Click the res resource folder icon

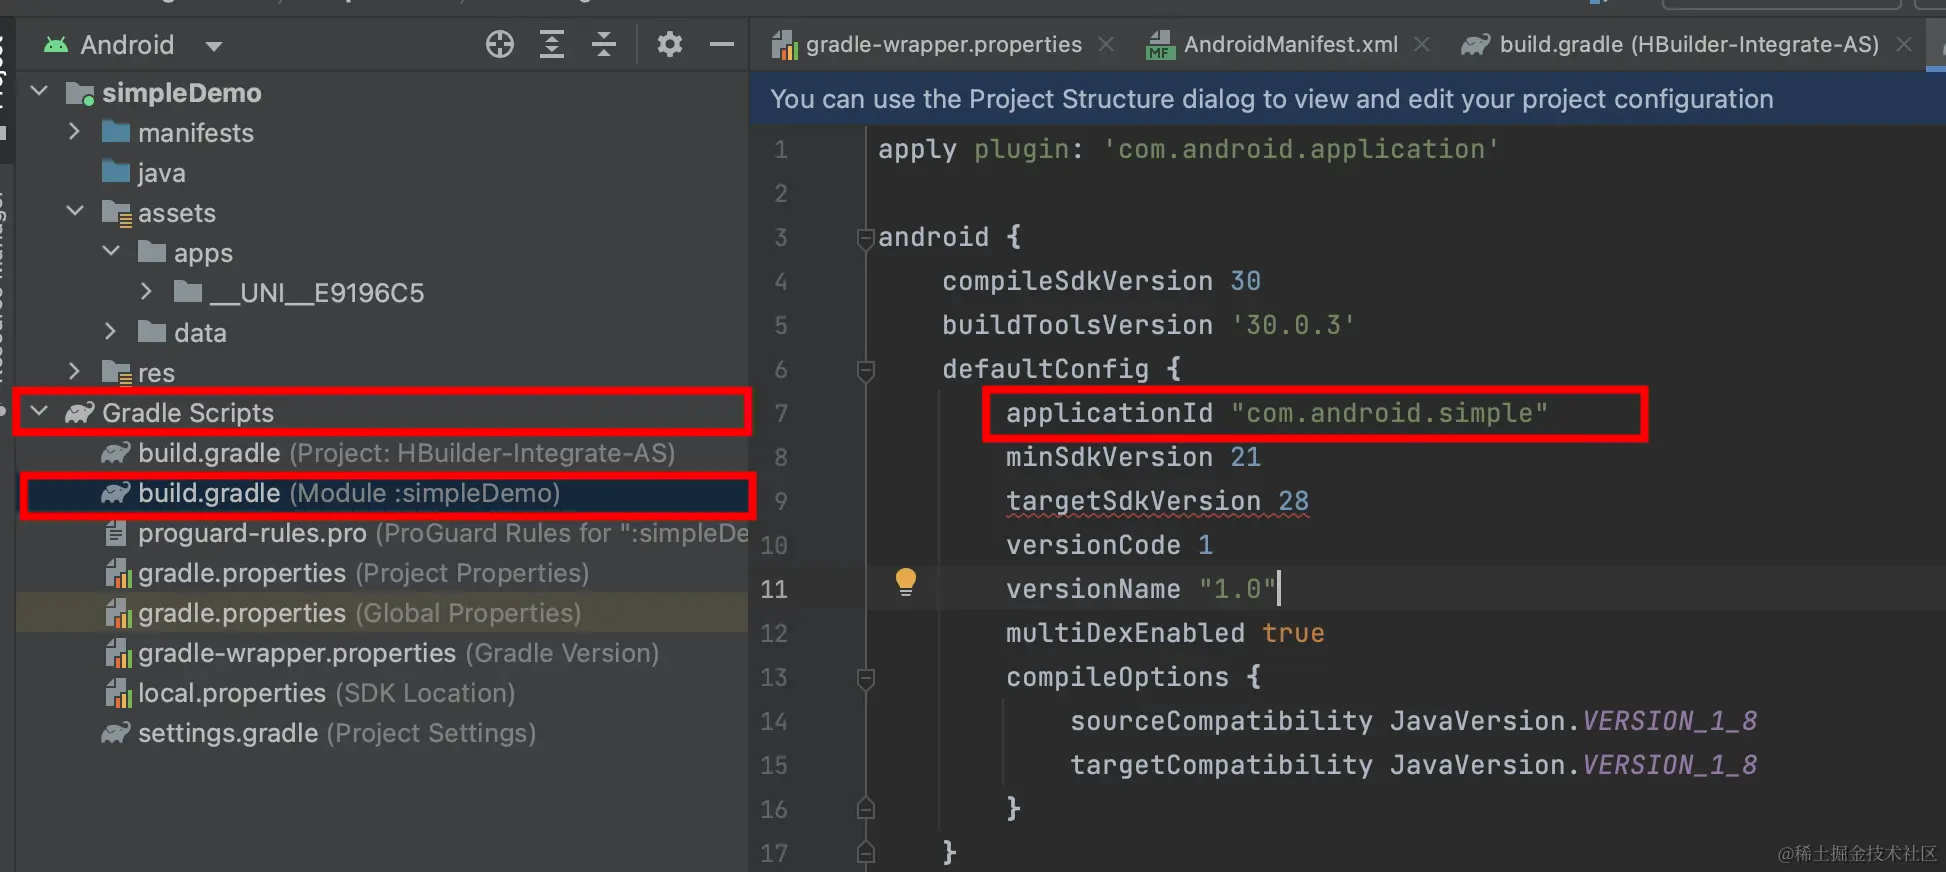click(x=116, y=373)
